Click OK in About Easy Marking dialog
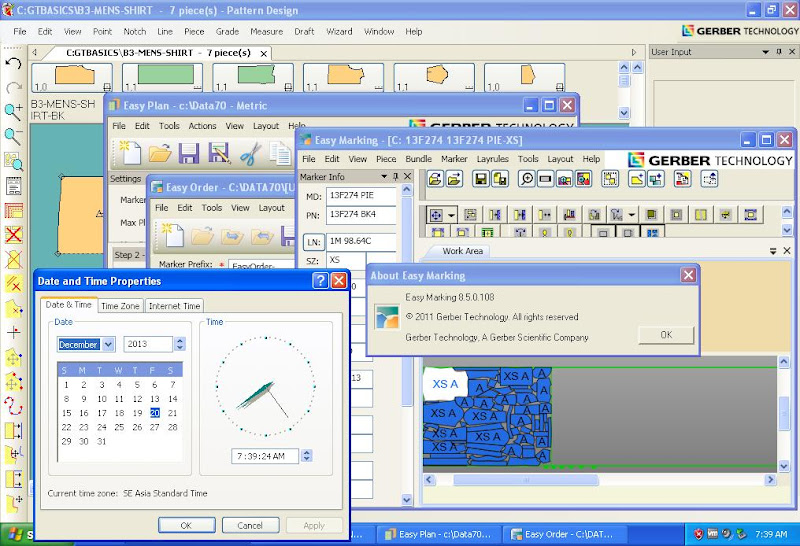The image size is (800, 546). 666,335
